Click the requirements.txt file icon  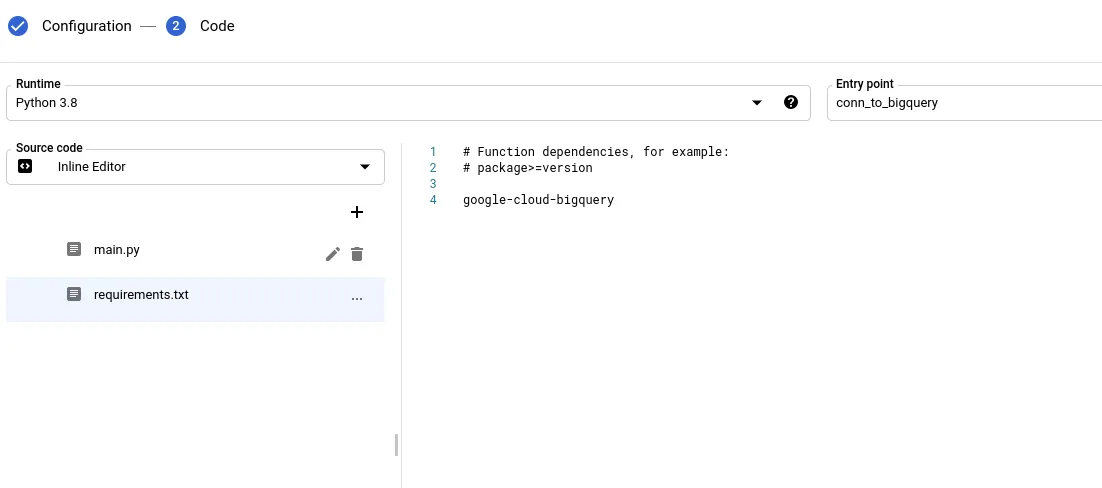pos(74,294)
